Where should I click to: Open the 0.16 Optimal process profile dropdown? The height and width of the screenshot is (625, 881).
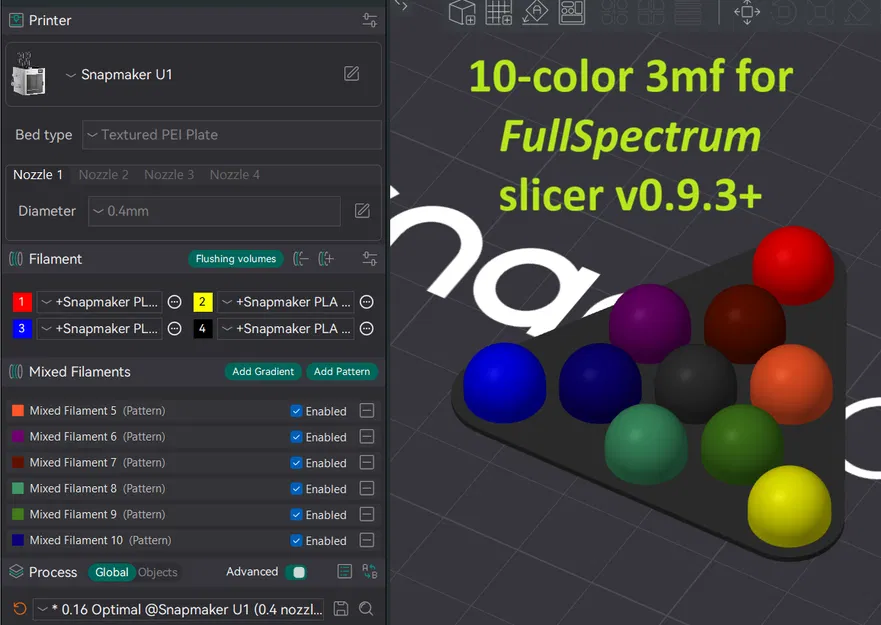point(178,609)
